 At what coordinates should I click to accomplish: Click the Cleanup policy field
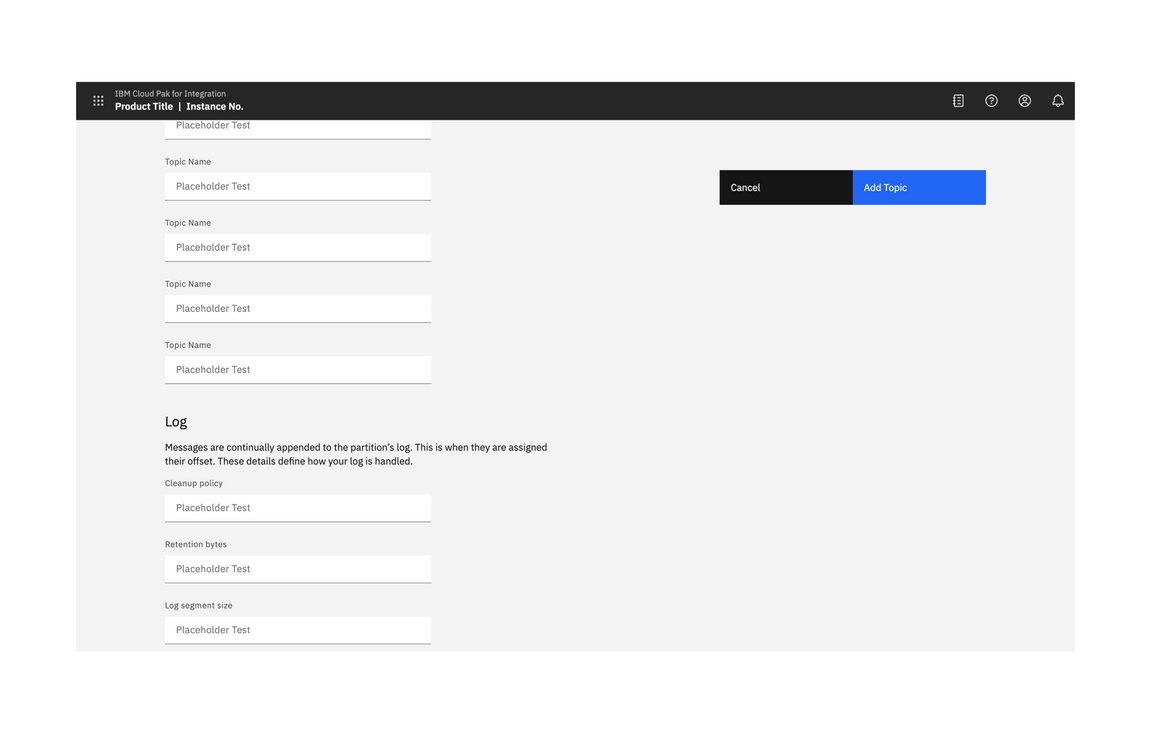tap(297, 508)
